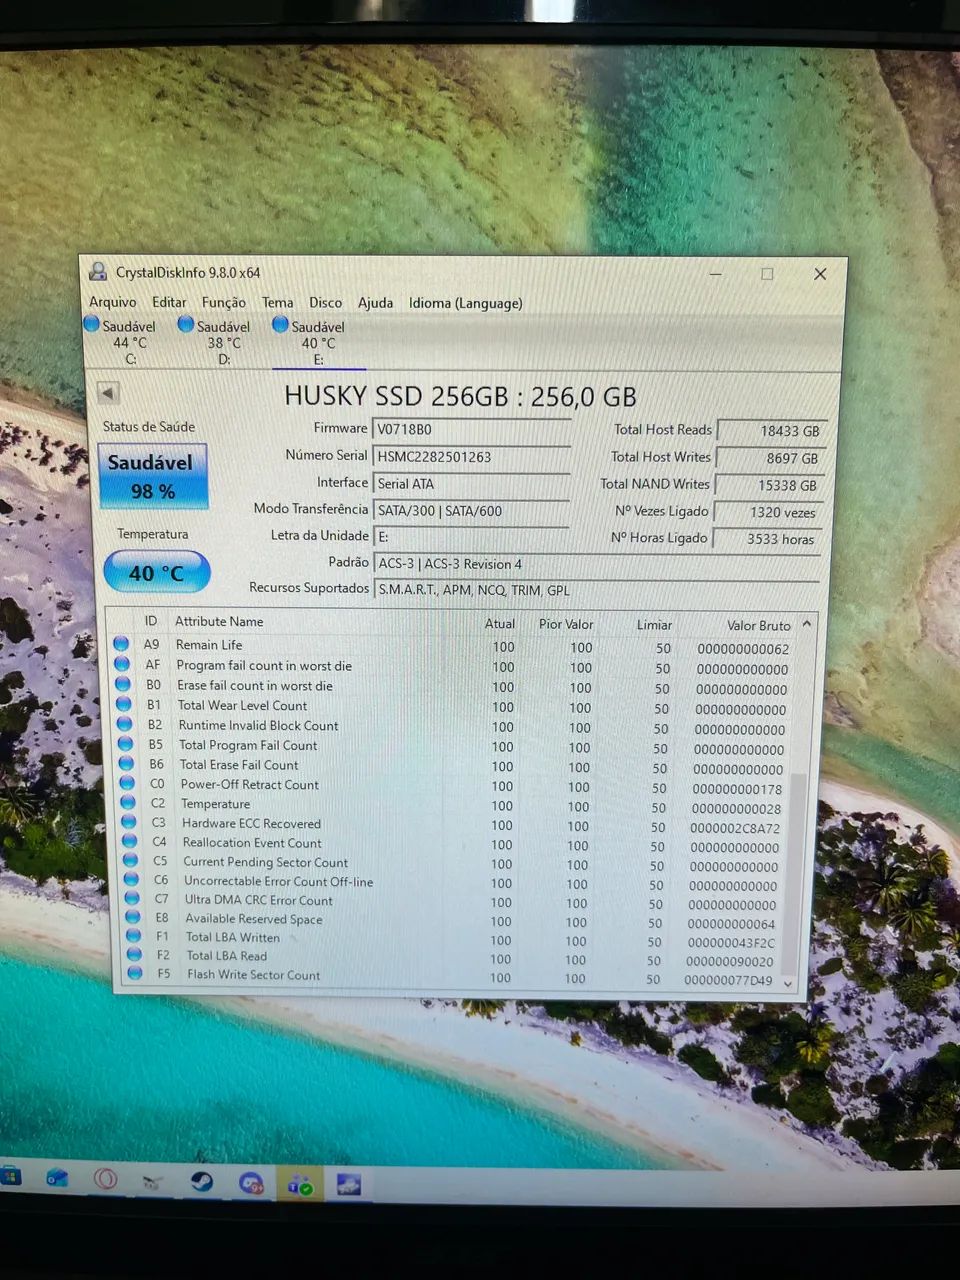Click status icon of Temperature attribute row
This screenshot has width=960, height=1280.
128,802
